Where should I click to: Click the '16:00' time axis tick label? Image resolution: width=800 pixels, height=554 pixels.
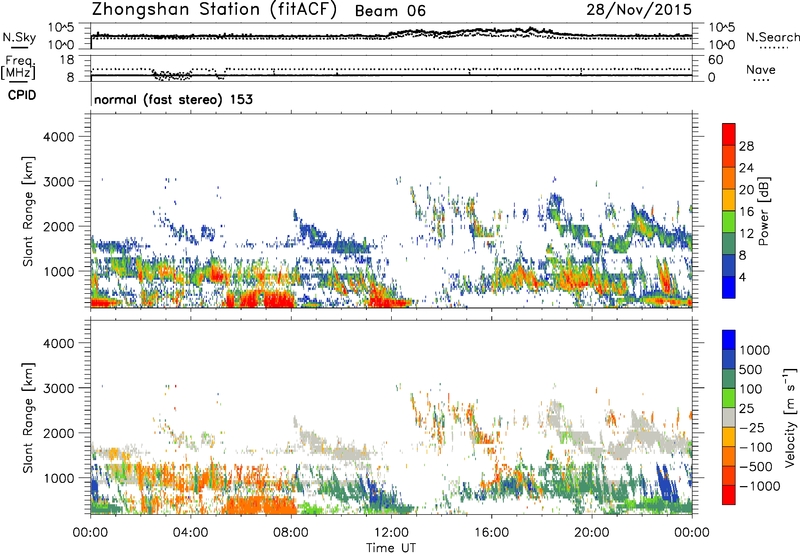coord(491,533)
